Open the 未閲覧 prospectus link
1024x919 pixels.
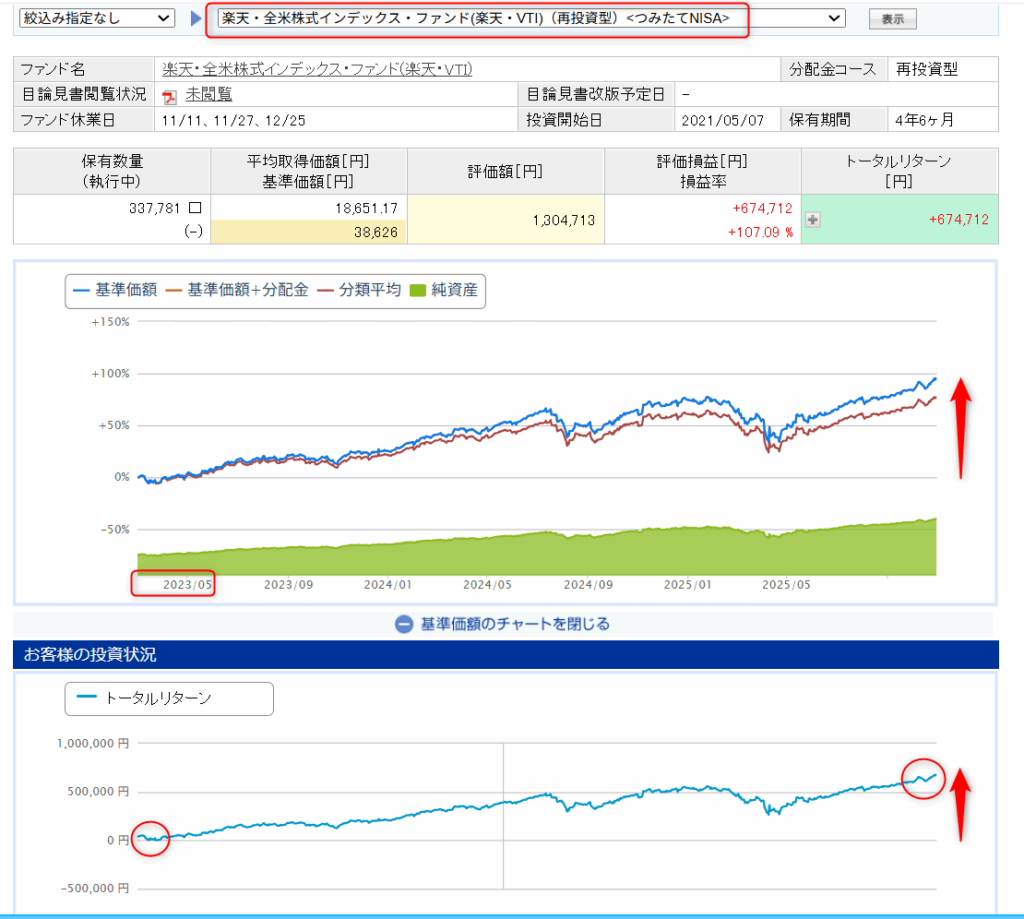pyautogui.click(x=209, y=94)
